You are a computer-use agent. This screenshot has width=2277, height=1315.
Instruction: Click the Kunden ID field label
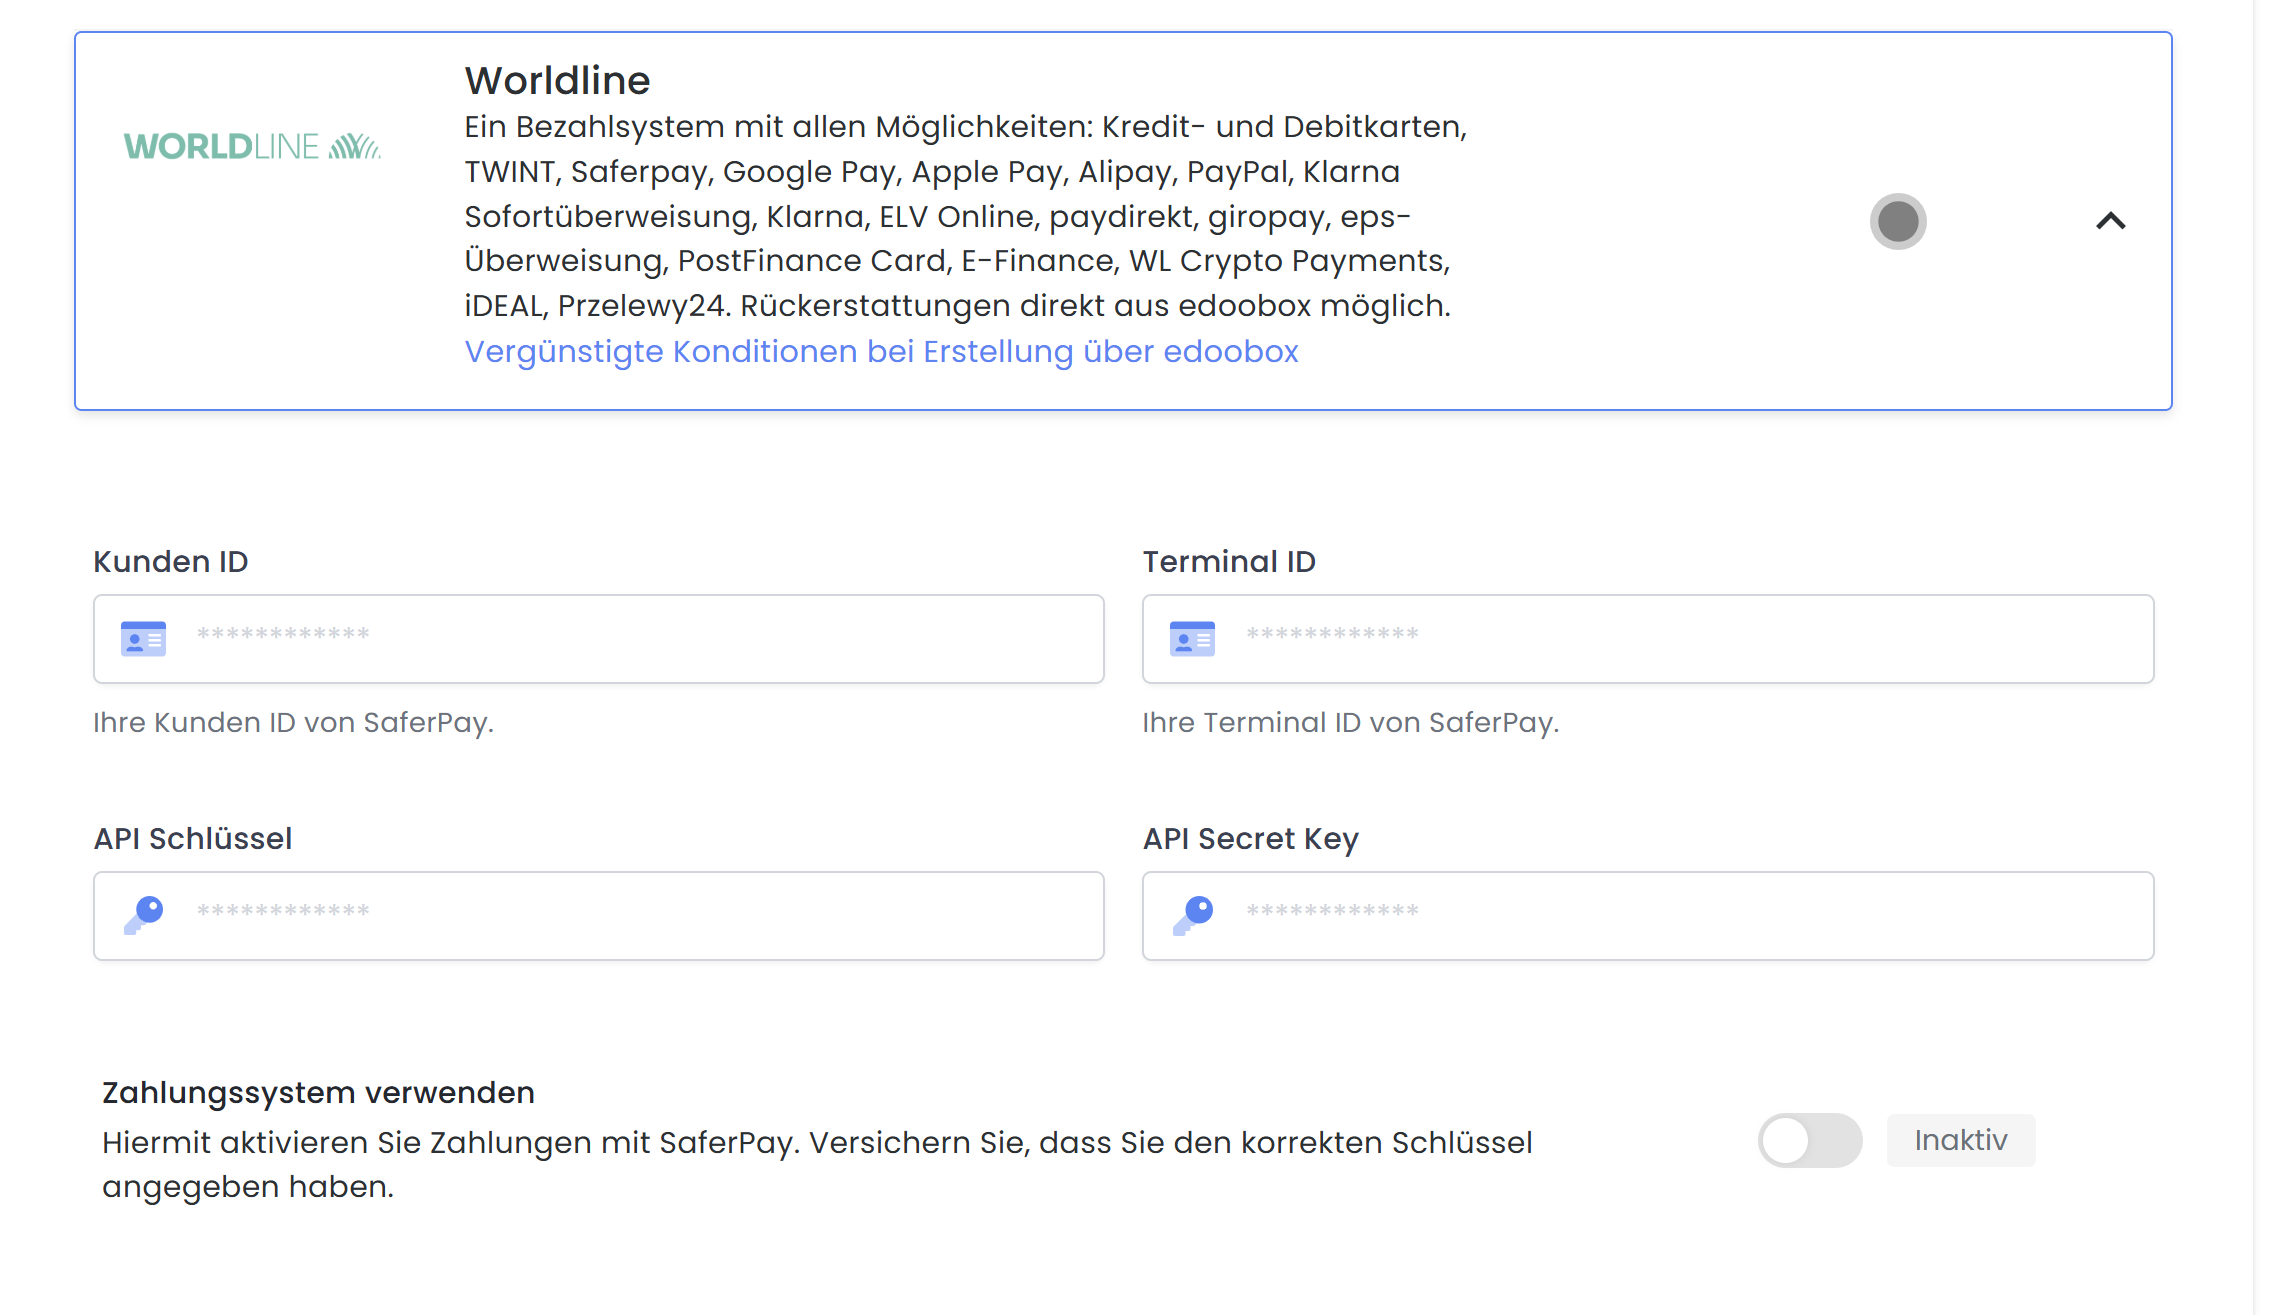click(170, 562)
